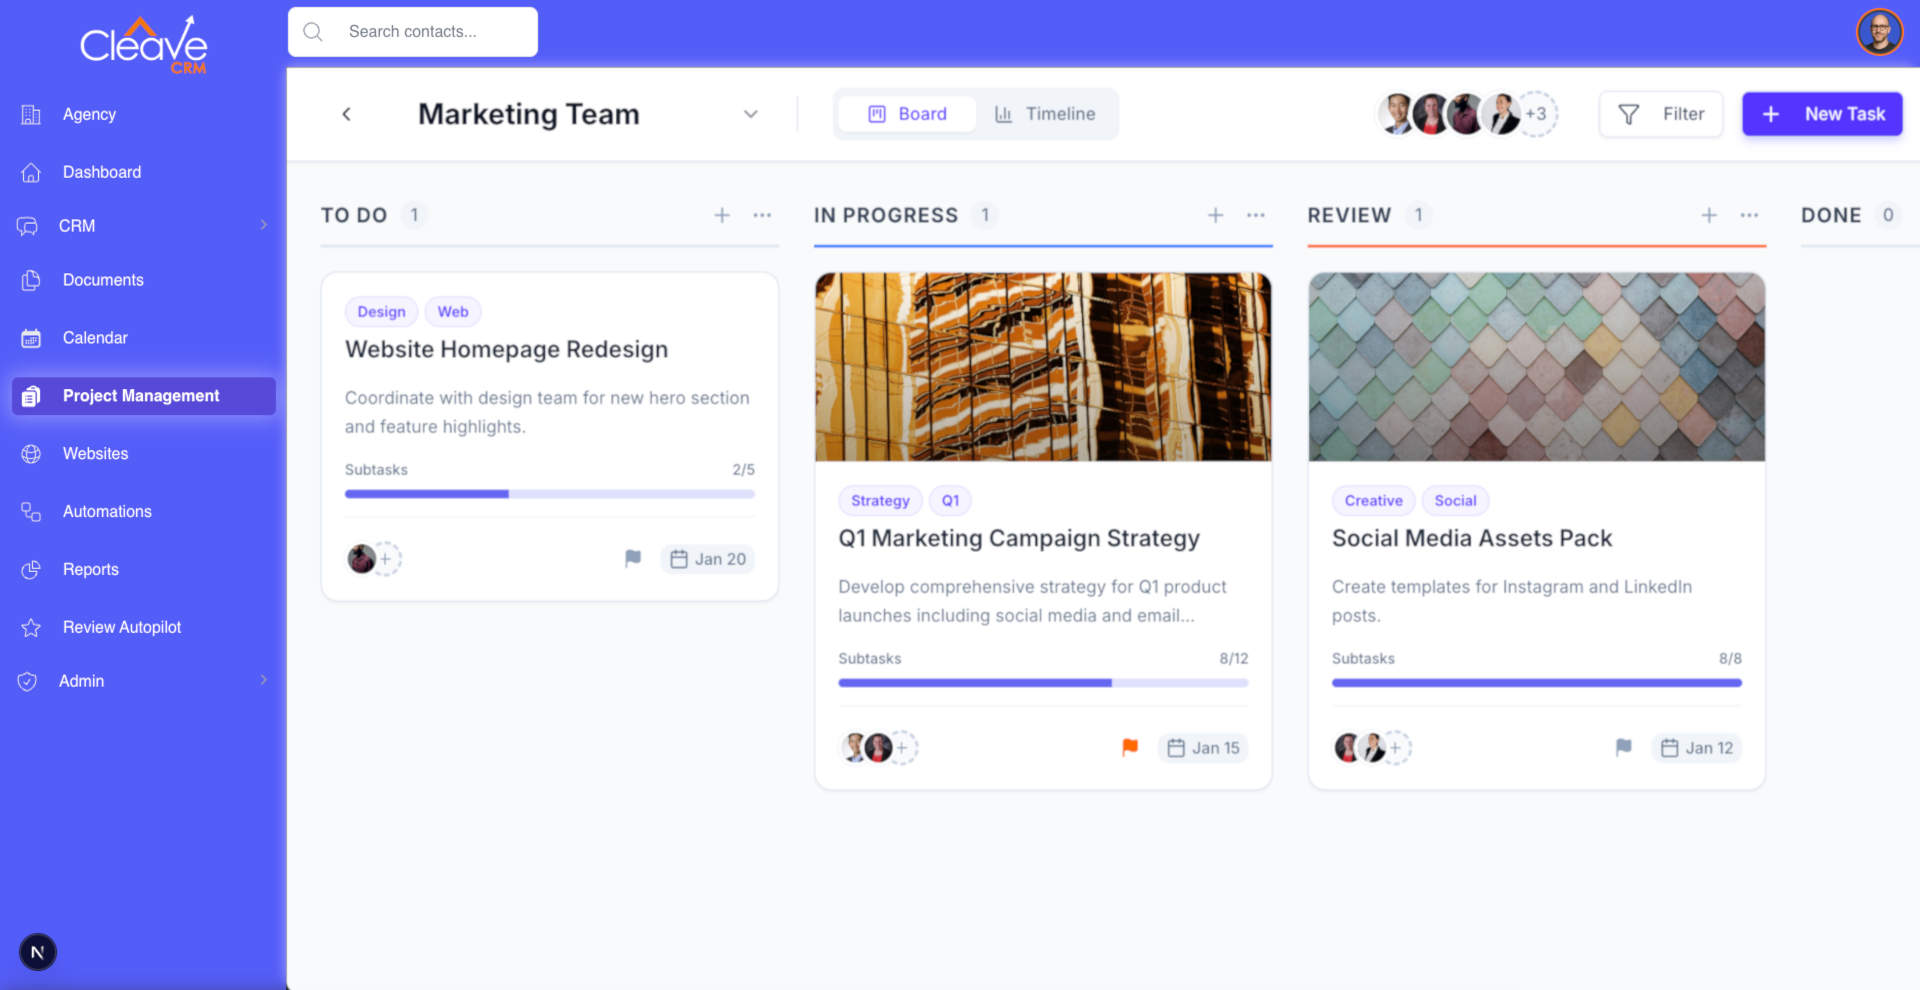Open Review Autopilot star icon

click(x=31, y=627)
